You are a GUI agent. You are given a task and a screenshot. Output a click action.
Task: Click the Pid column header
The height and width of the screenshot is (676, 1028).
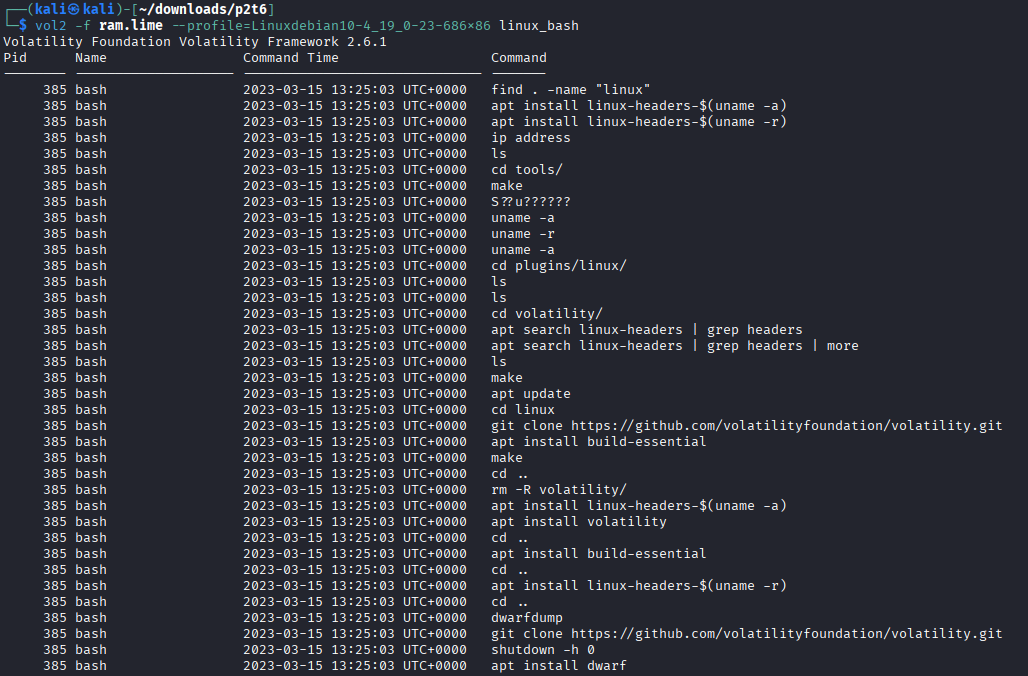coord(15,58)
